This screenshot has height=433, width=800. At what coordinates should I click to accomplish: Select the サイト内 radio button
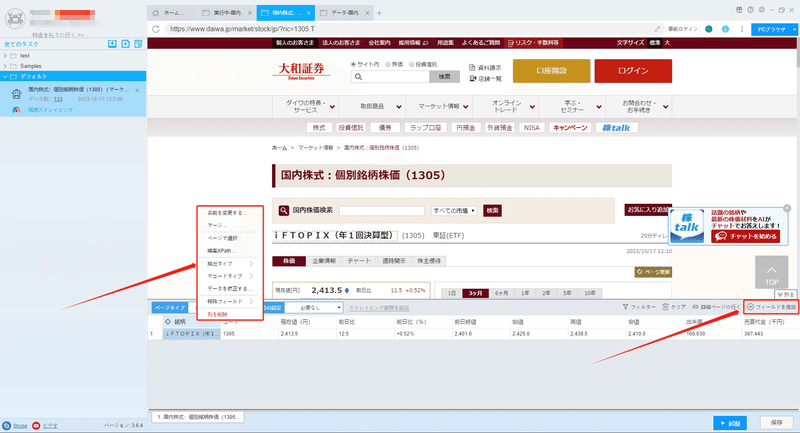[x=353, y=64]
